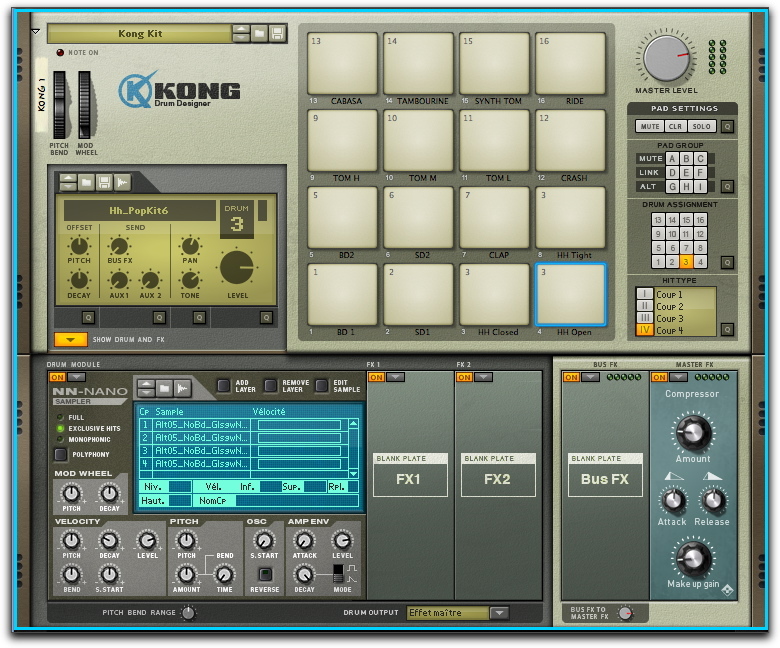Open the drum patch browser folder above Hh_PopKit6
This screenshot has width=780, height=648.
[x=86, y=183]
